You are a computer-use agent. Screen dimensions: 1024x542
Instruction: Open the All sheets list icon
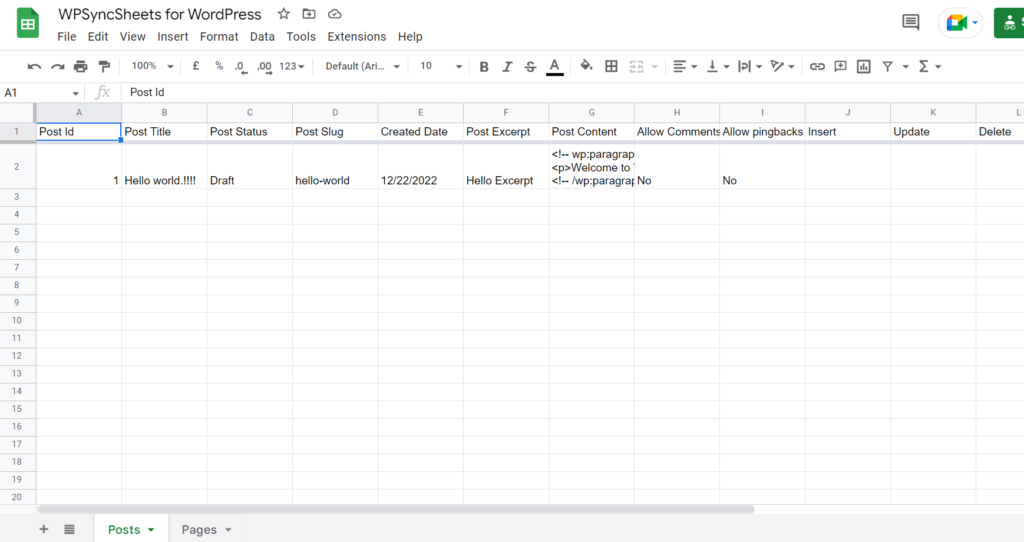pos(69,529)
